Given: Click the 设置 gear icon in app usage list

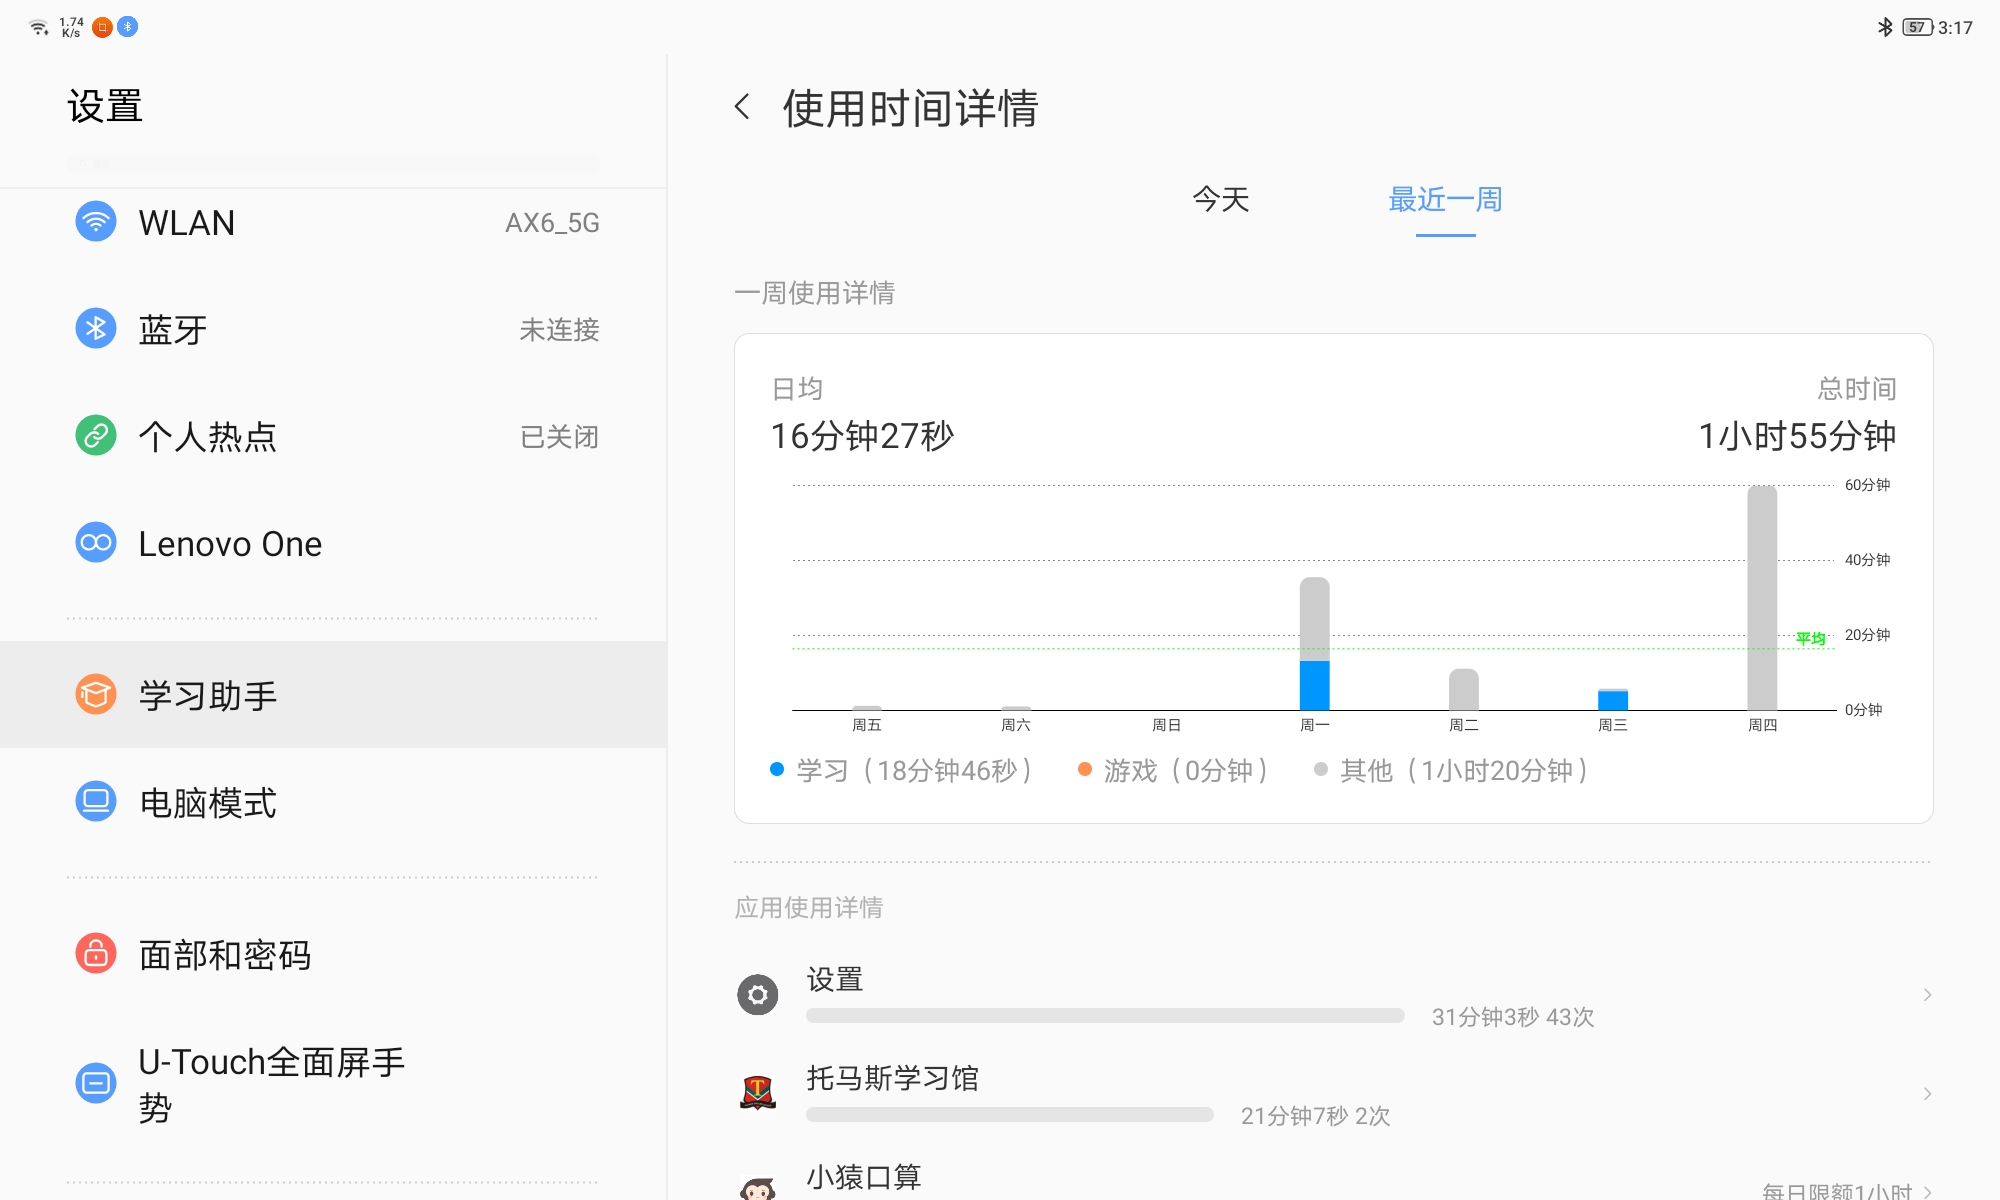Looking at the screenshot, I should 757,995.
